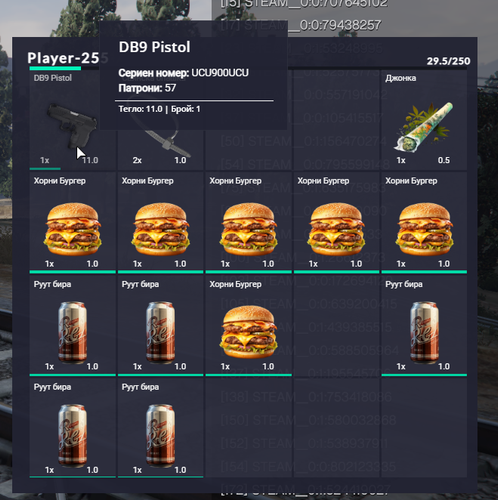Click the second Хорни Бургер in the burger row

point(160,222)
